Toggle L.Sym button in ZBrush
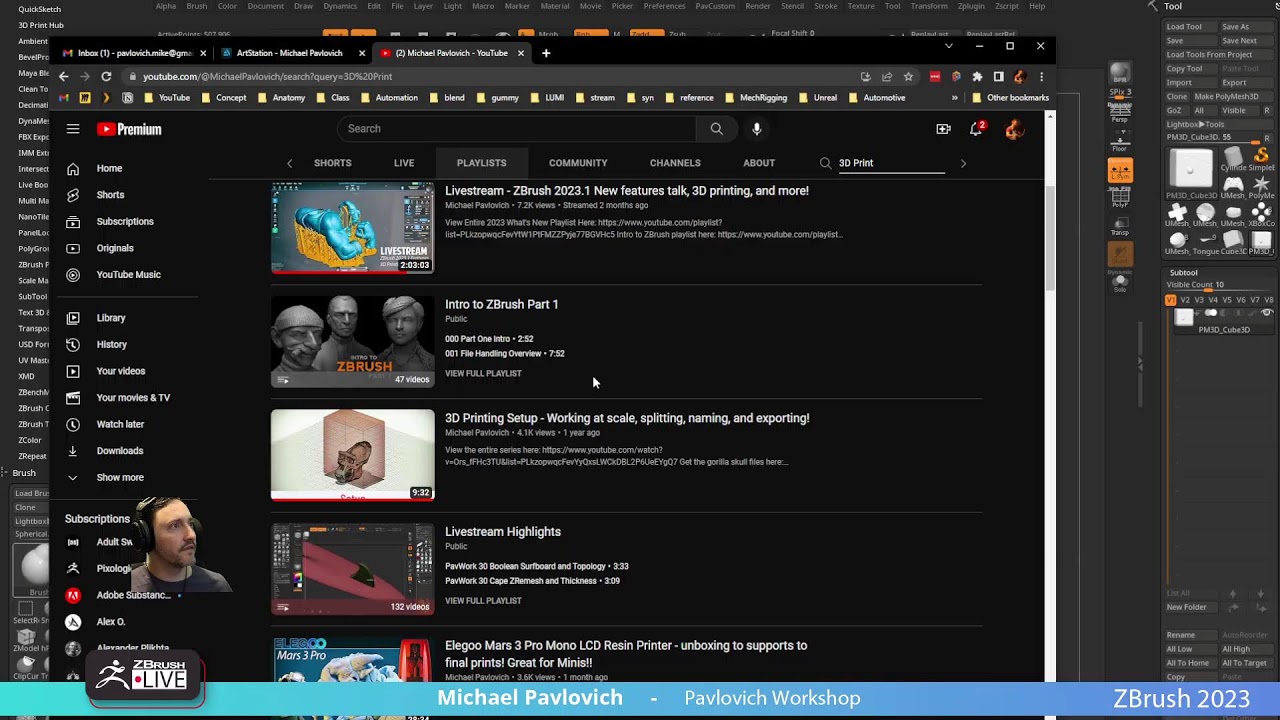The image size is (1280, 720). point(1120,171)
